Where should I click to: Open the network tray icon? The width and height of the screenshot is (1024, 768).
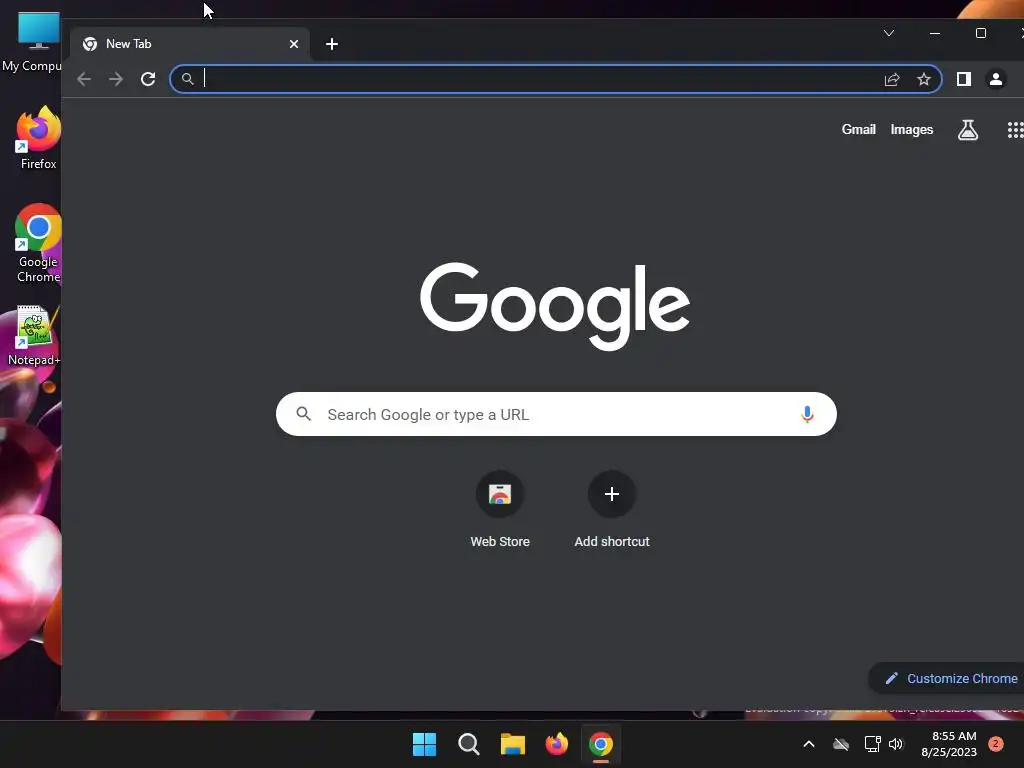(x=872, y=744)
